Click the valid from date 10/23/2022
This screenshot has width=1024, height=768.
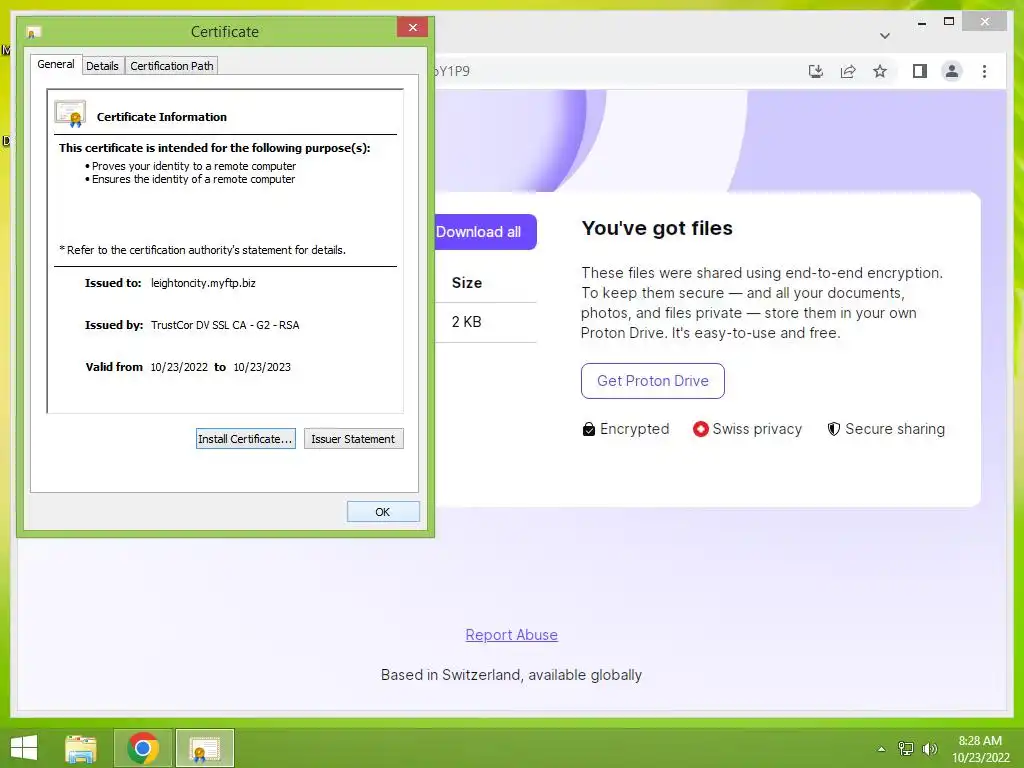[x=179, y=367]
